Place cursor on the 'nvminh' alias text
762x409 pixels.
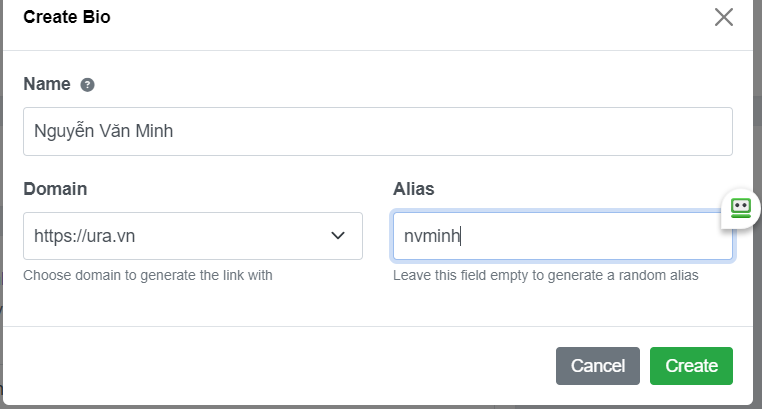tap(430, 236)
